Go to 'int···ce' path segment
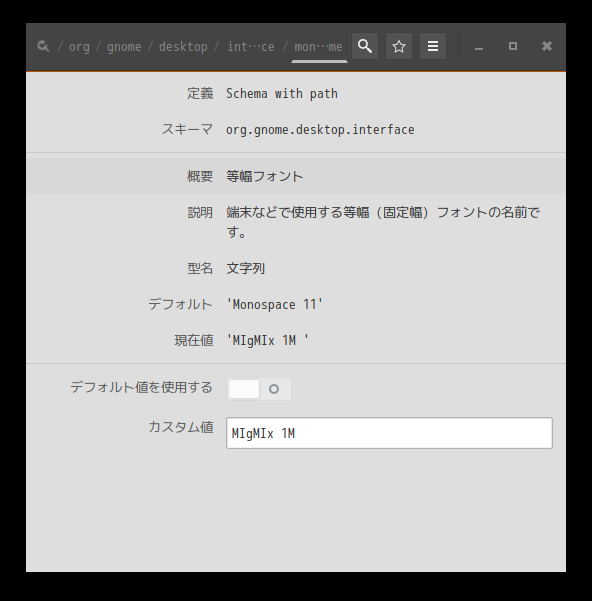The height and width of the screenshot is (601, 592). [x=251, y=47]
